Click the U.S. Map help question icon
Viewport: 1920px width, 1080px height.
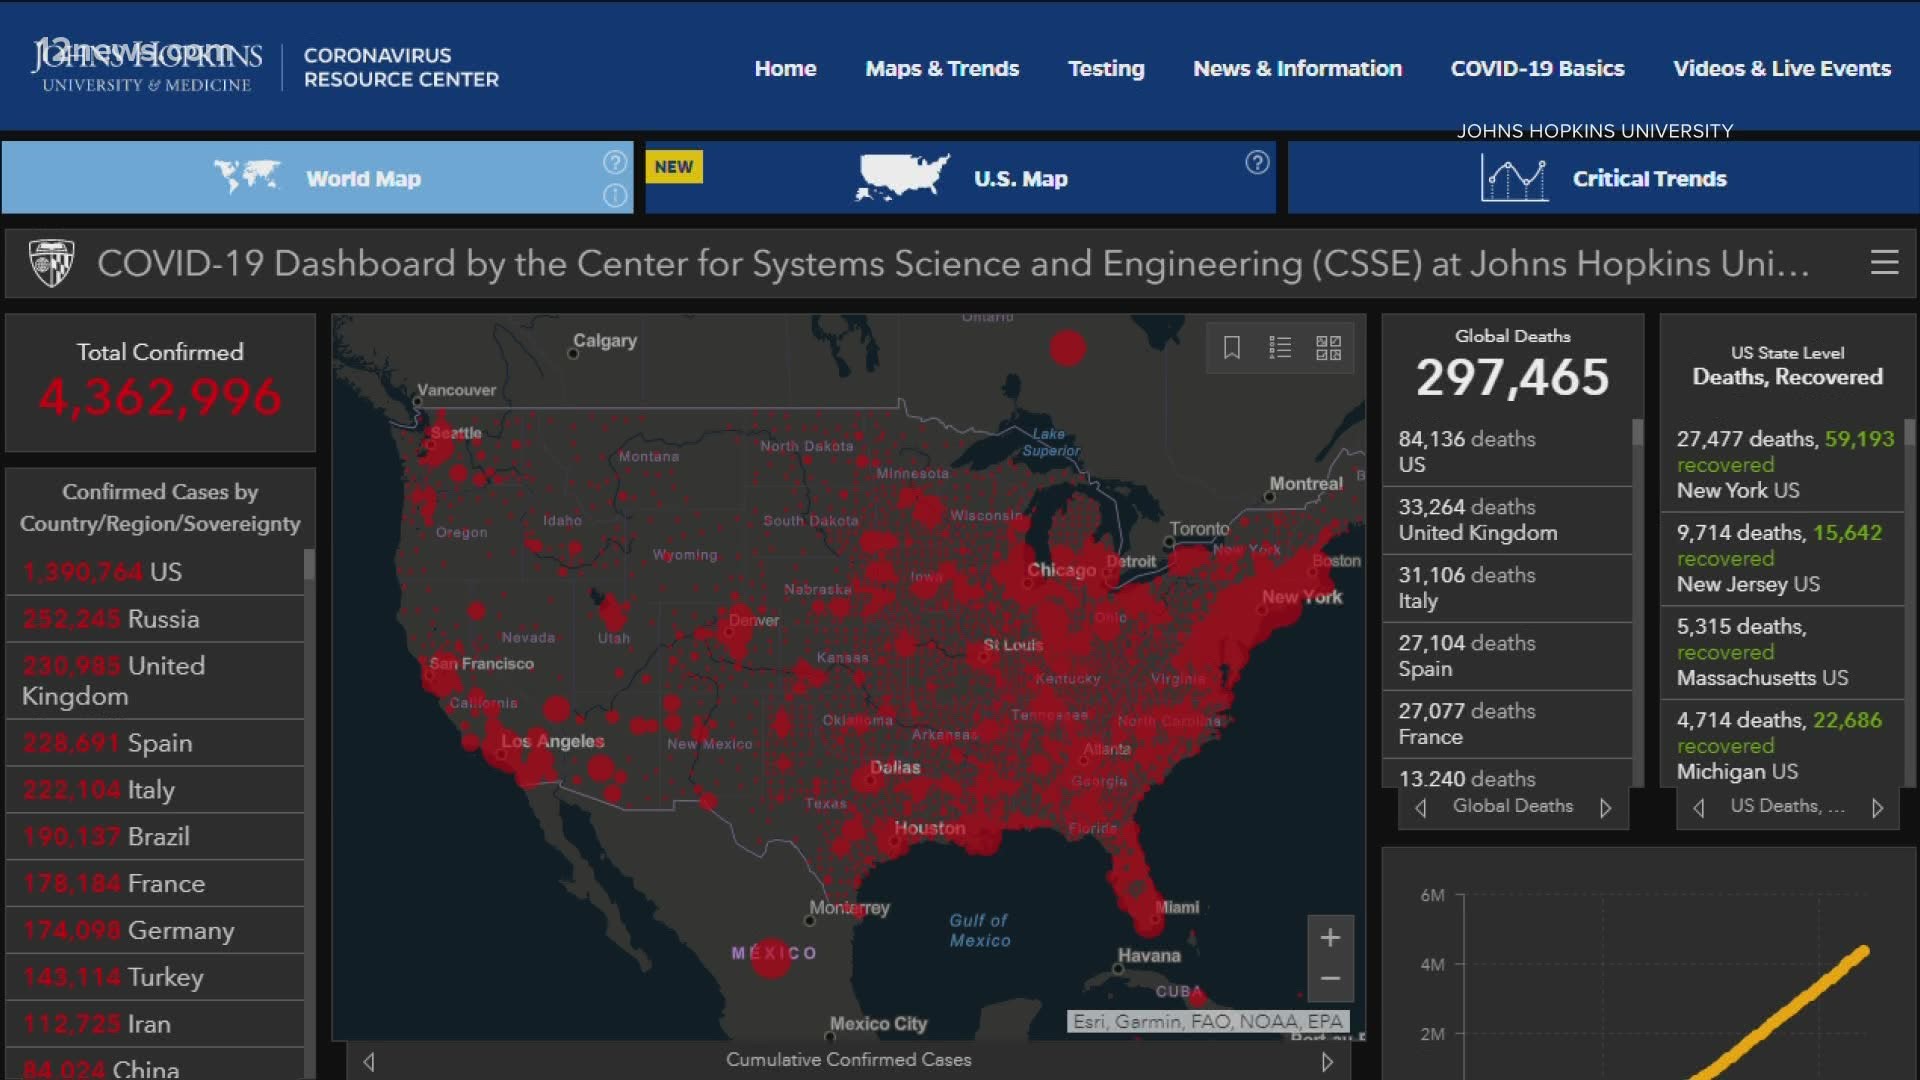point(1257,162)
